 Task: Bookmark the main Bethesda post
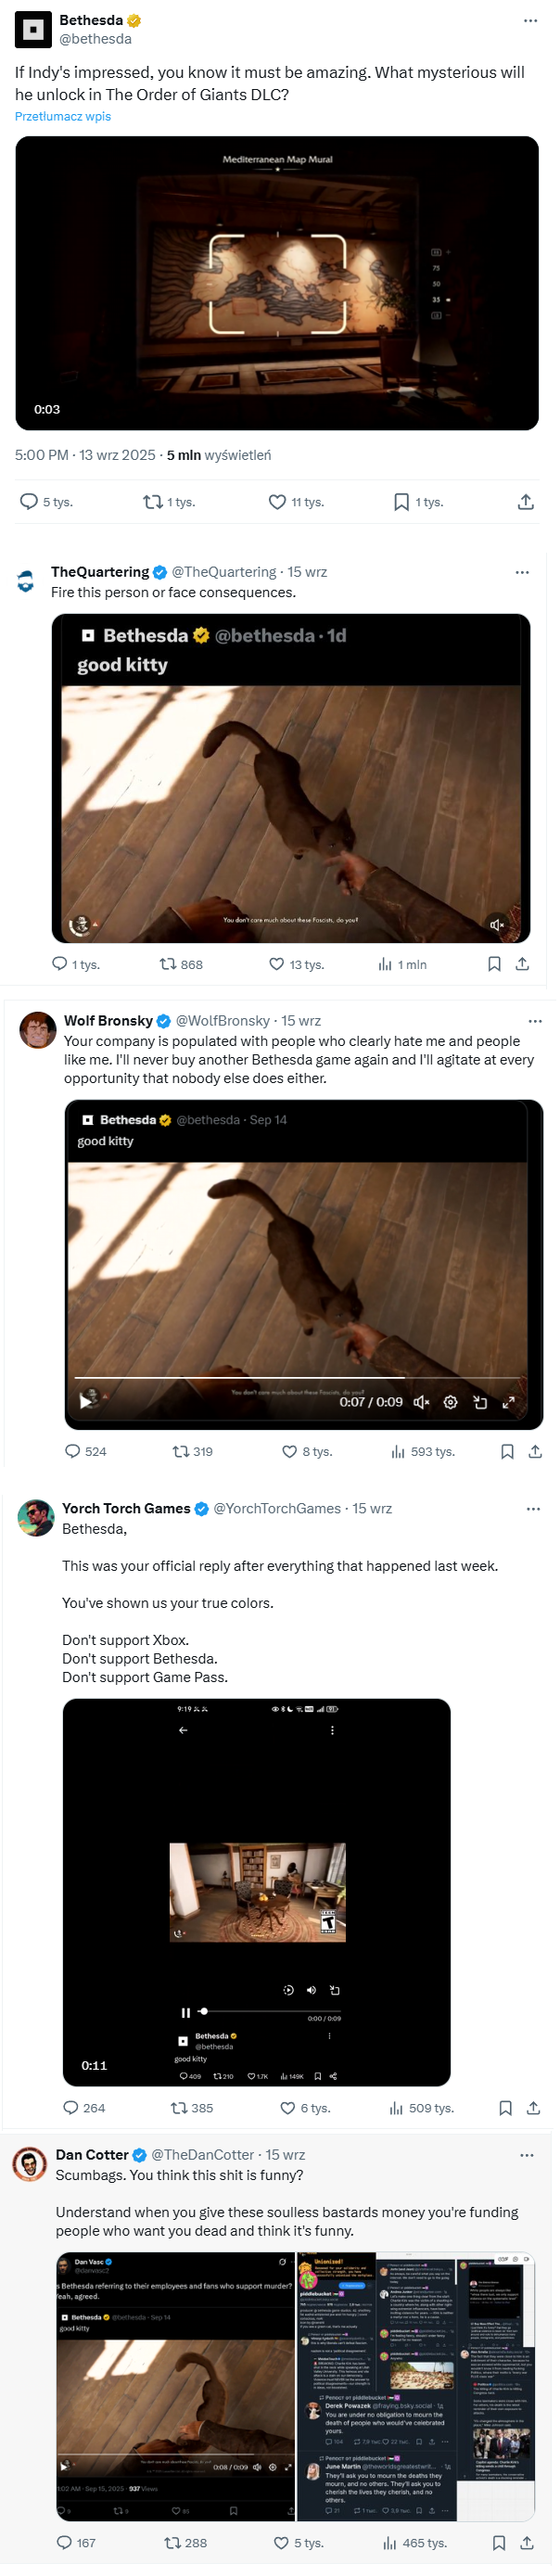pyautogui.click(x=401, y=502)
